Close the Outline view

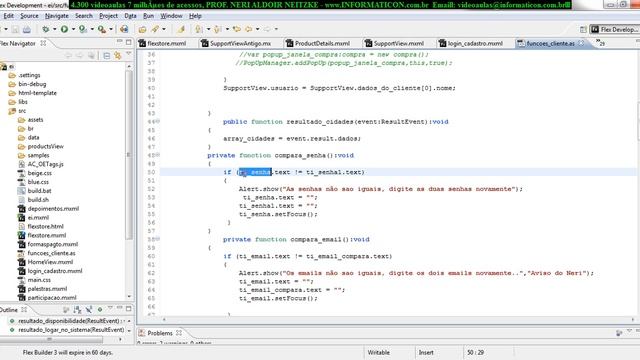(24, 310)
